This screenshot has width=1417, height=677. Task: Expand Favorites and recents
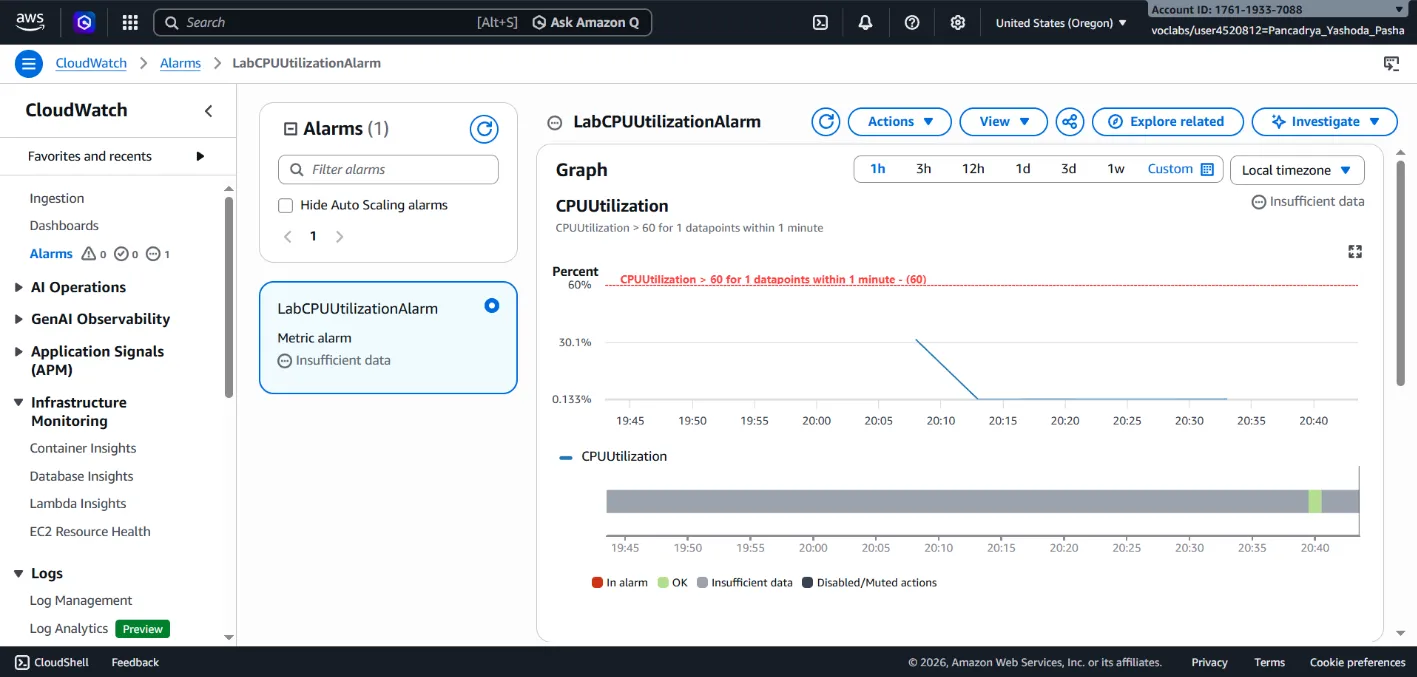tap(200, 156)
